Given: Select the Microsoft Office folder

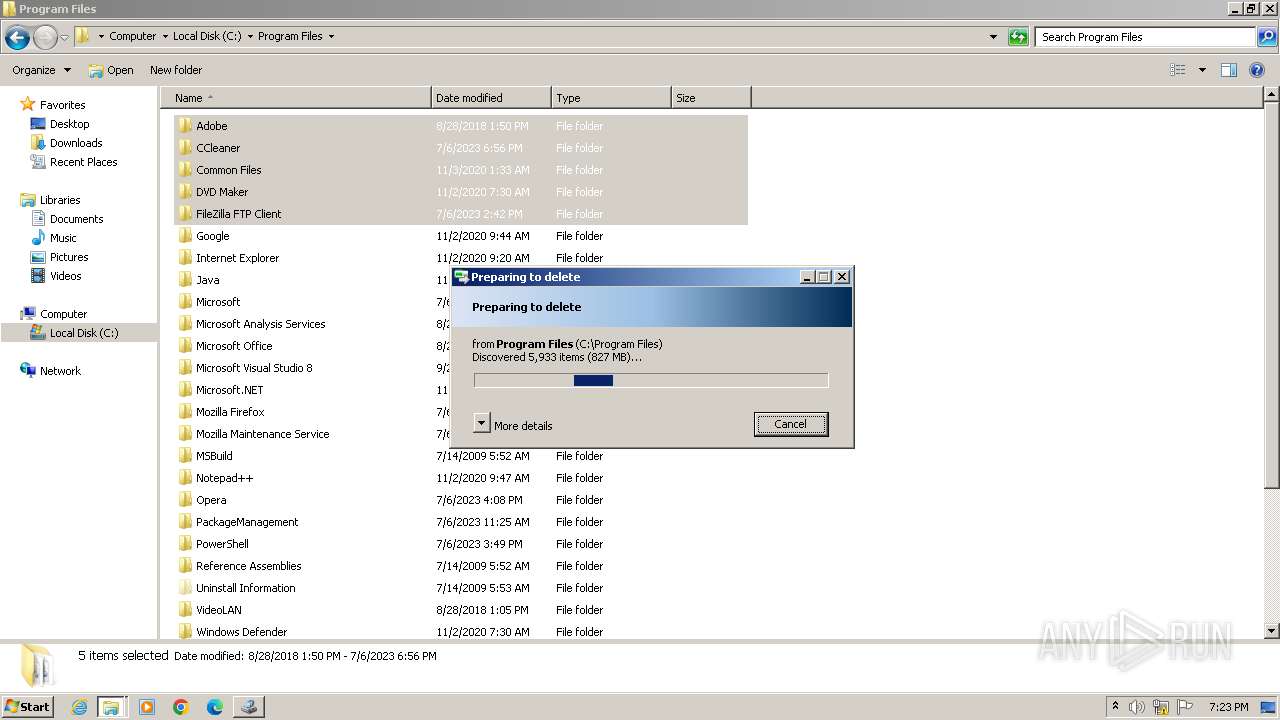Looking at the screenshot, I should click(x=234, y=346).
